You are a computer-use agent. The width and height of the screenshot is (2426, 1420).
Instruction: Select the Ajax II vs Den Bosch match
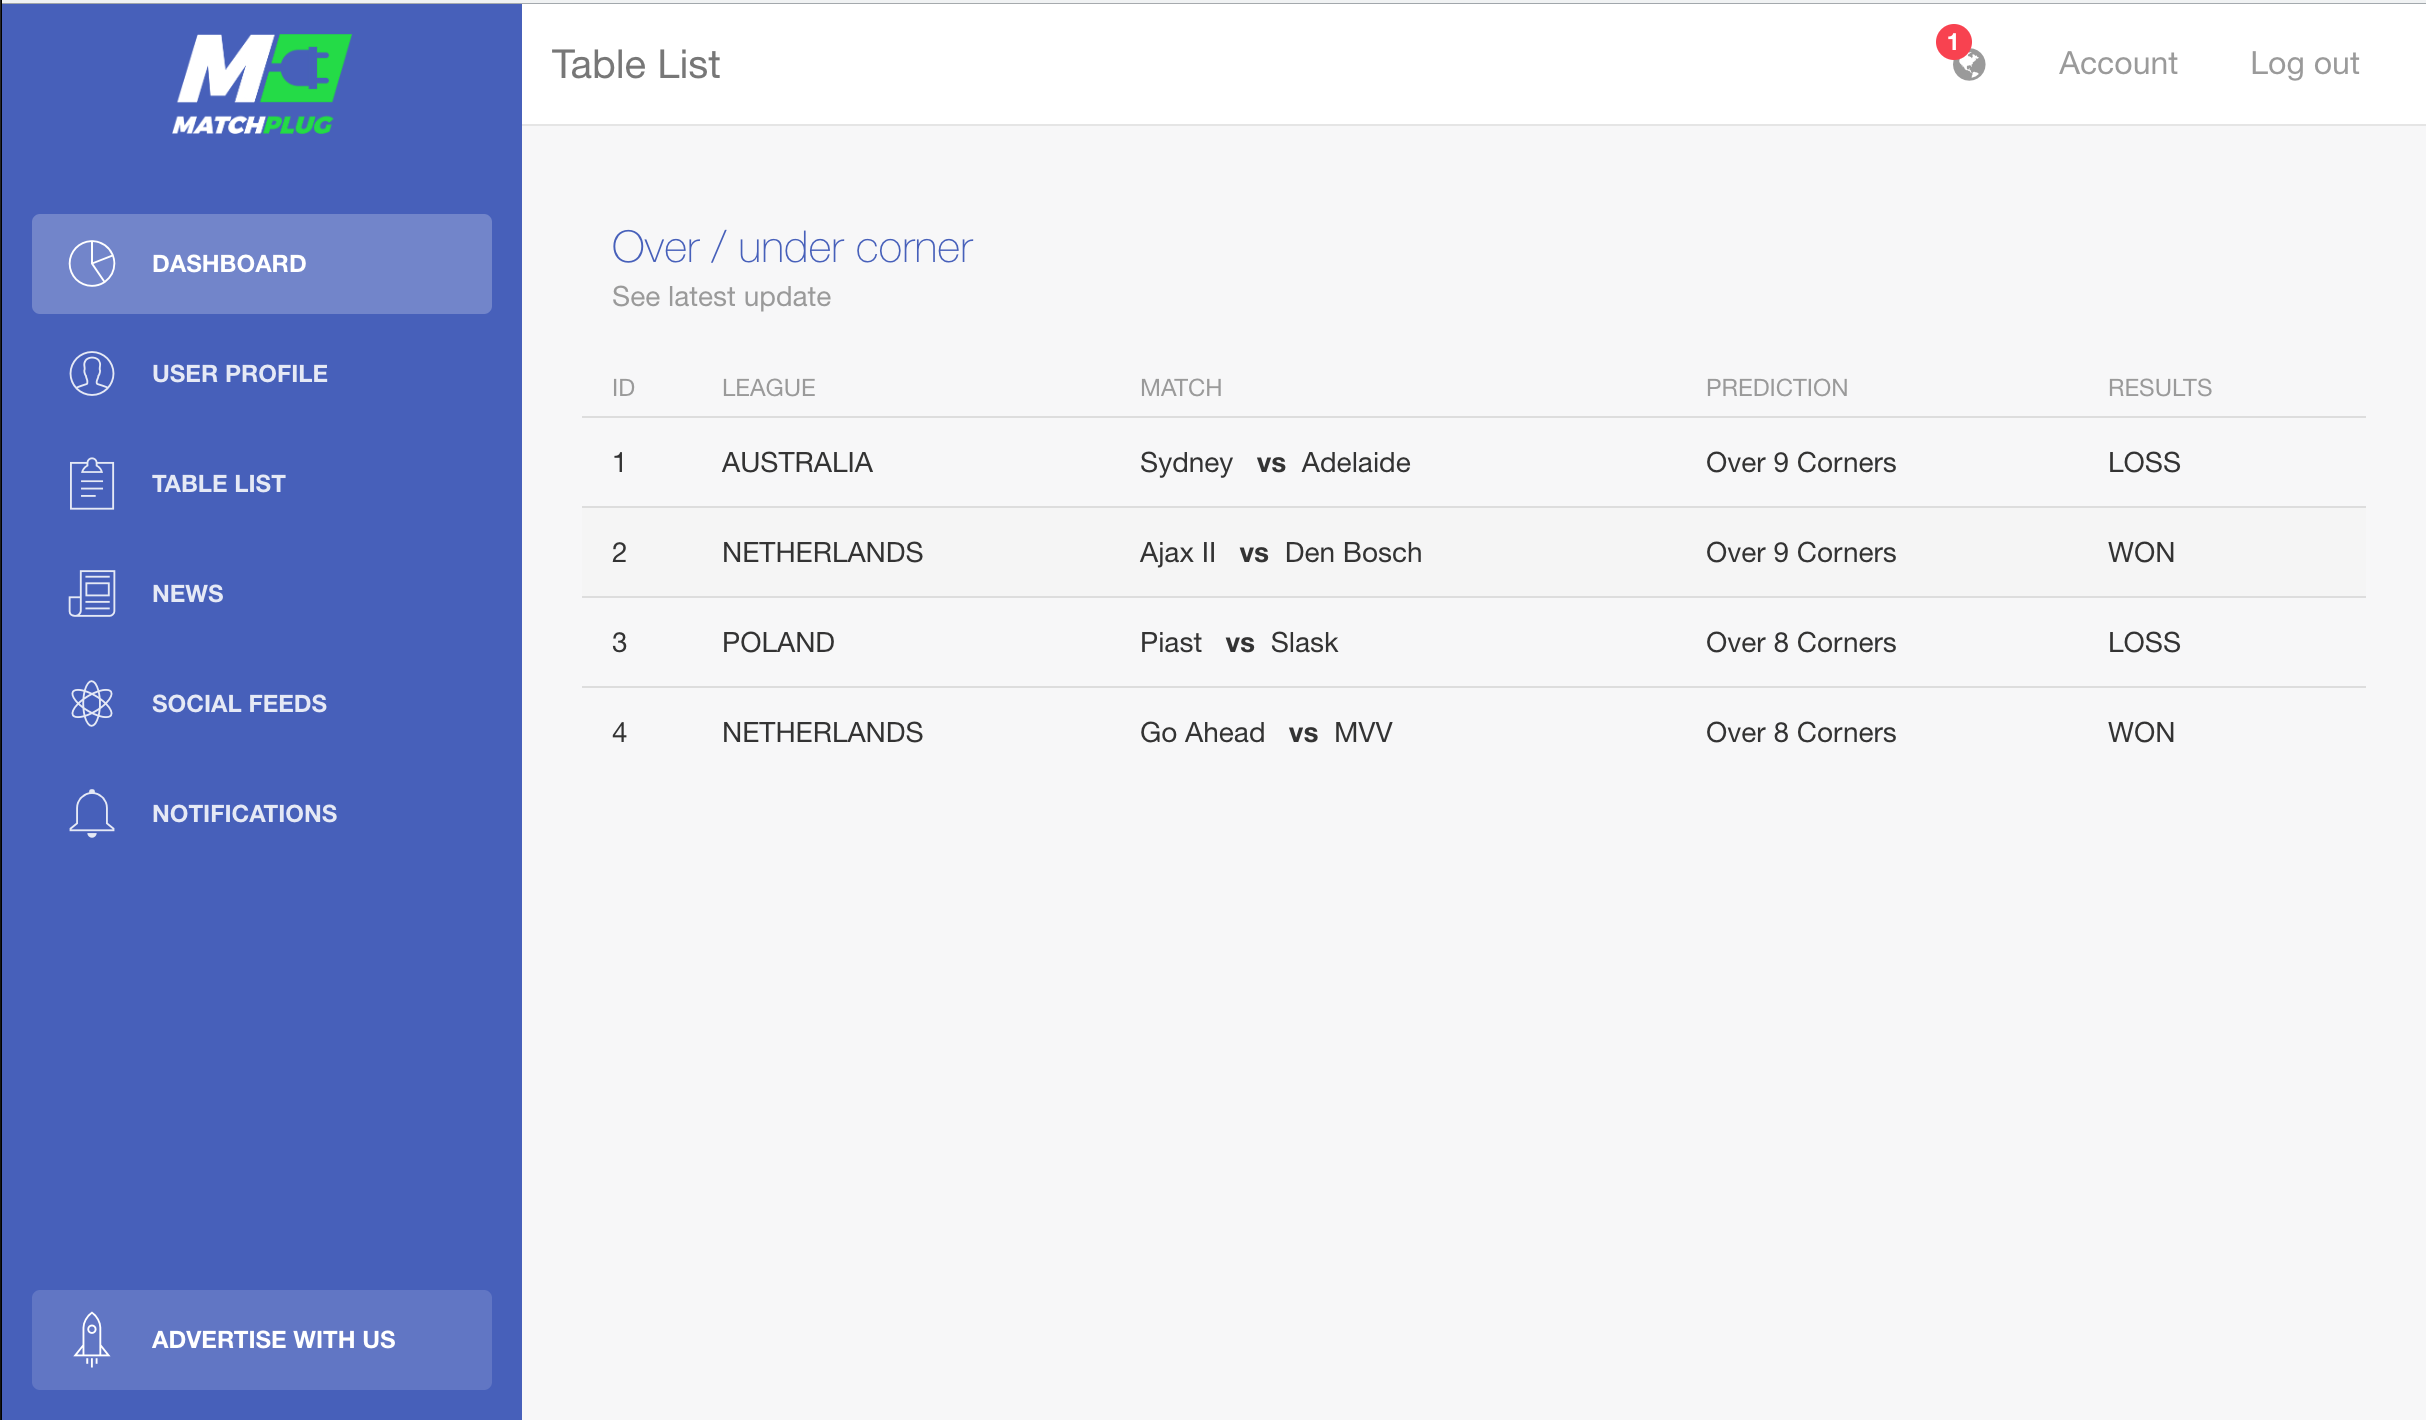point(1281,553)
